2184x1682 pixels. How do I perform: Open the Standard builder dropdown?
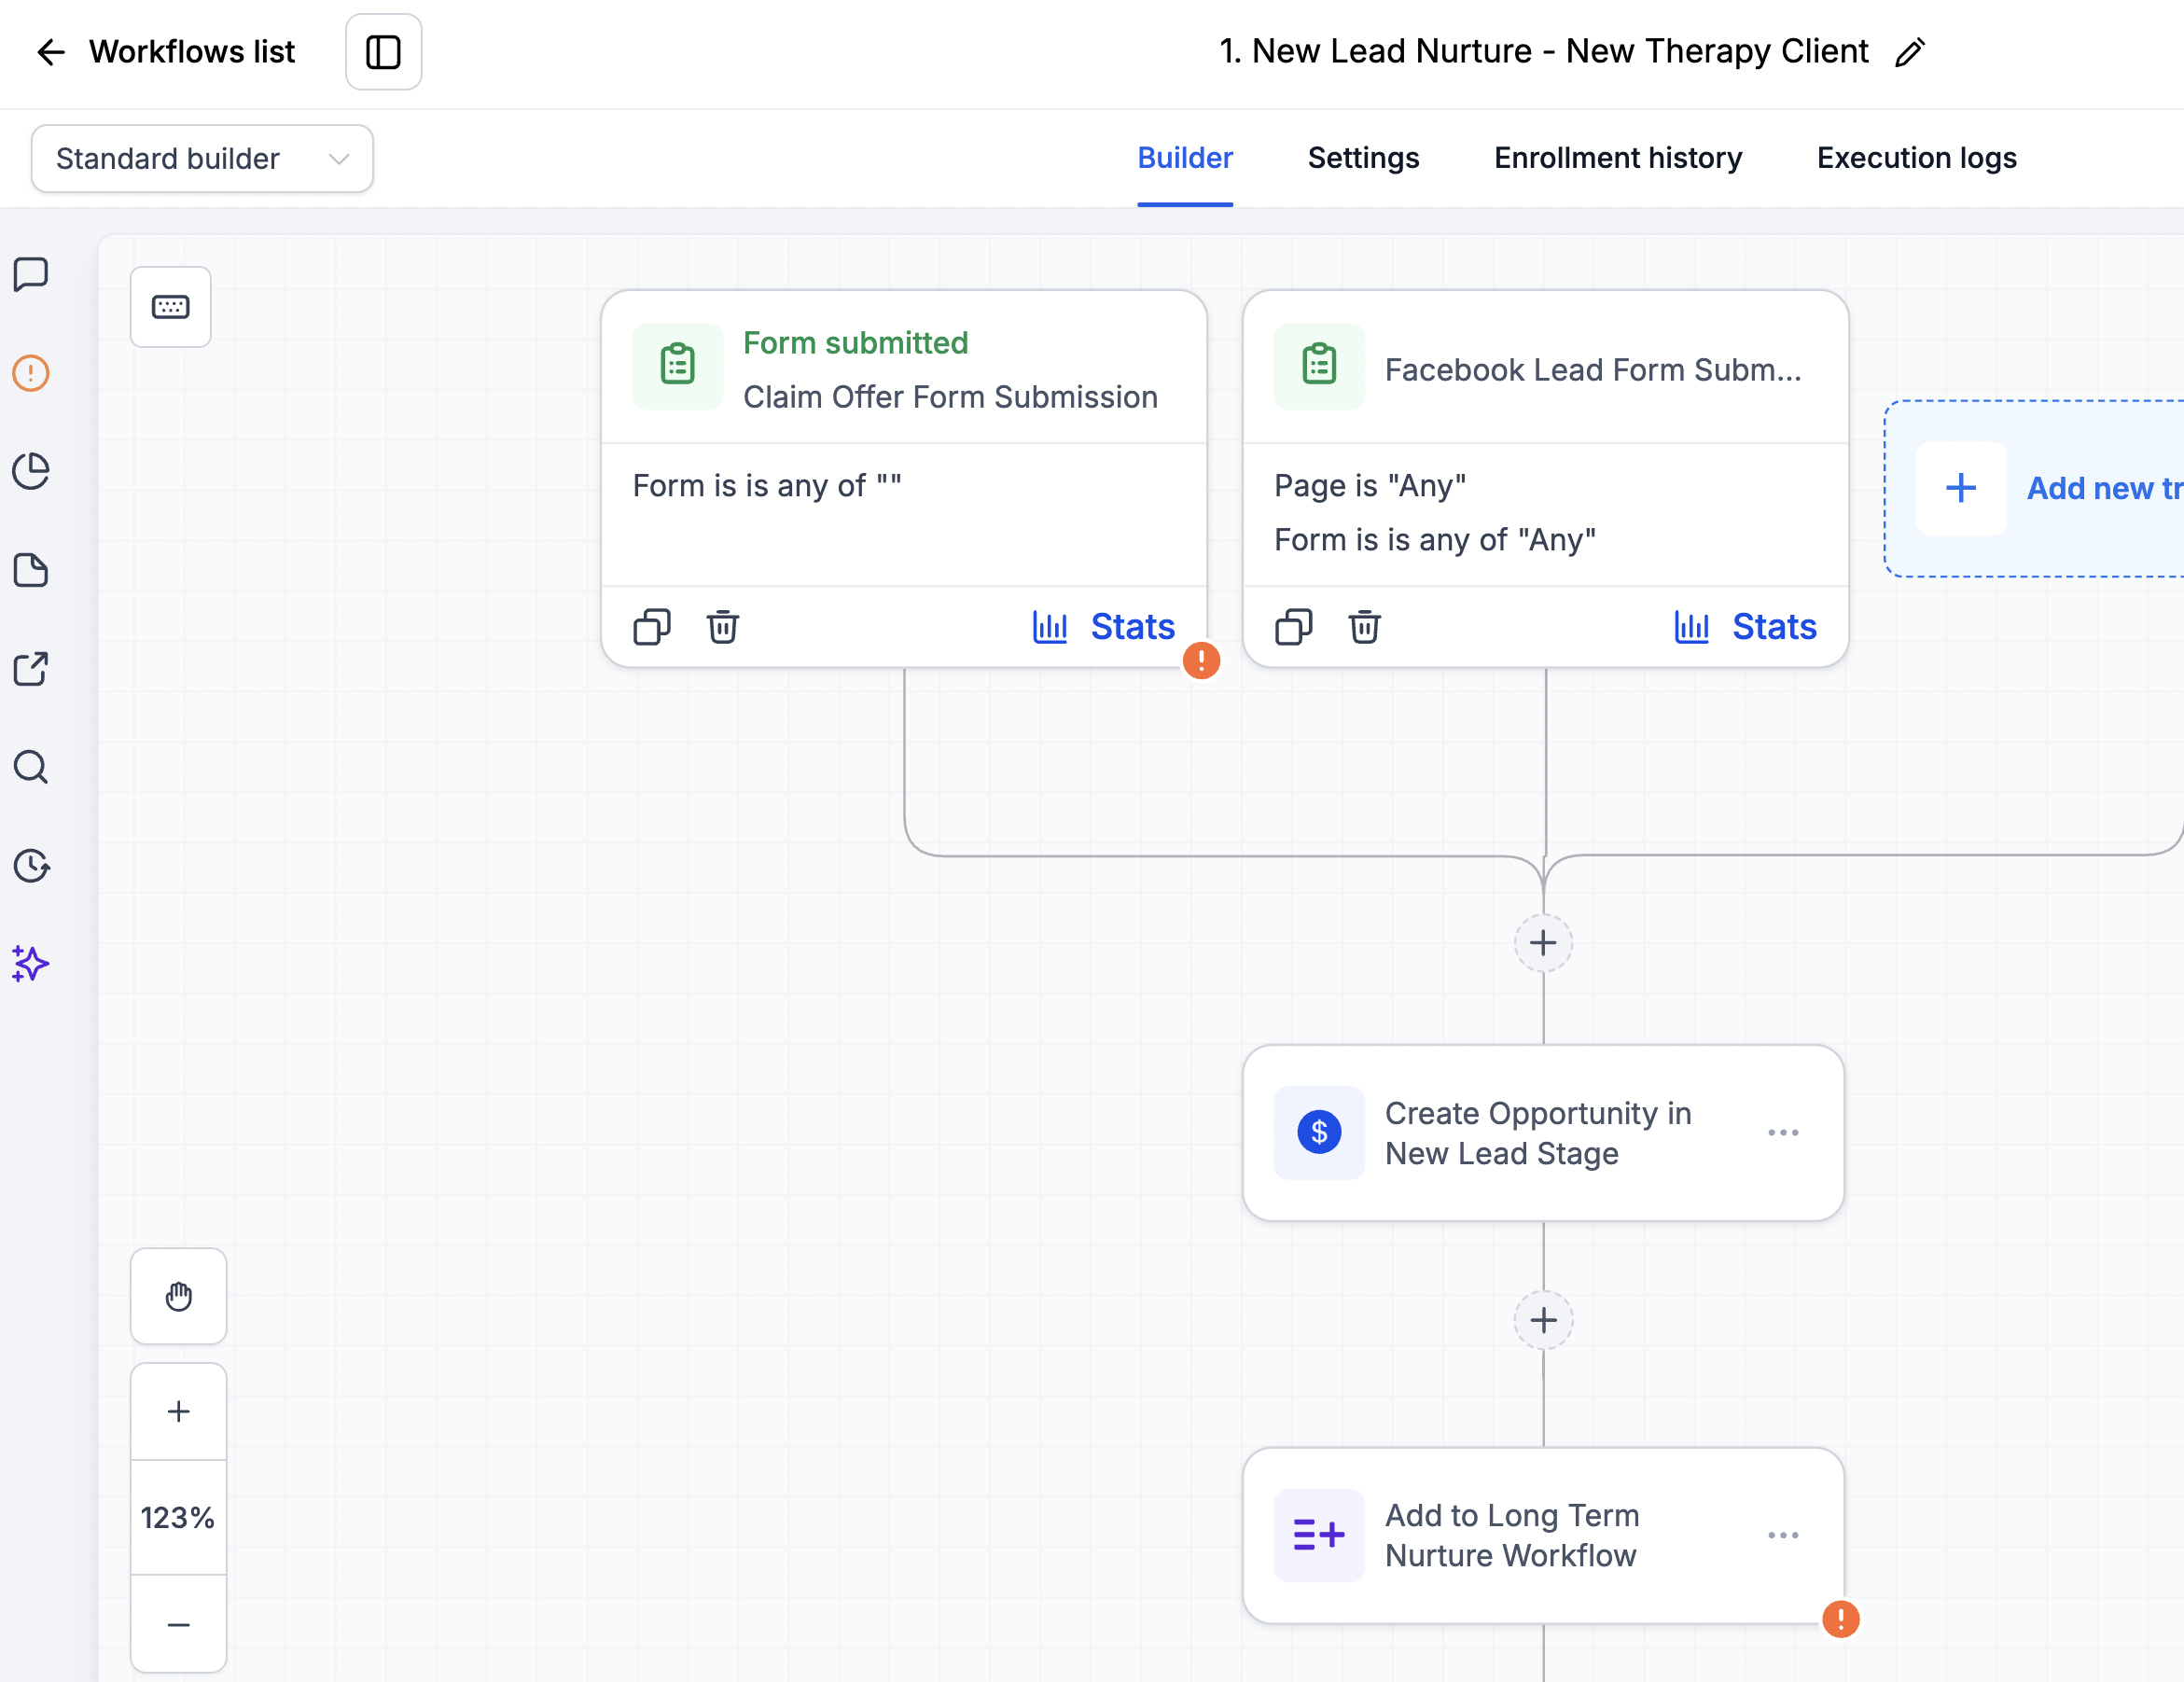pos(202,158)
